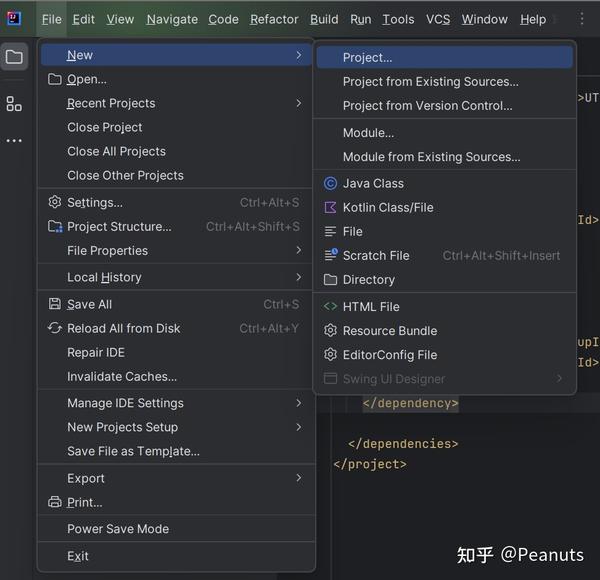Click the IntelliJ IDEA logo icon
This screenshot has height=580, width=600.
[x=14, y=19]
